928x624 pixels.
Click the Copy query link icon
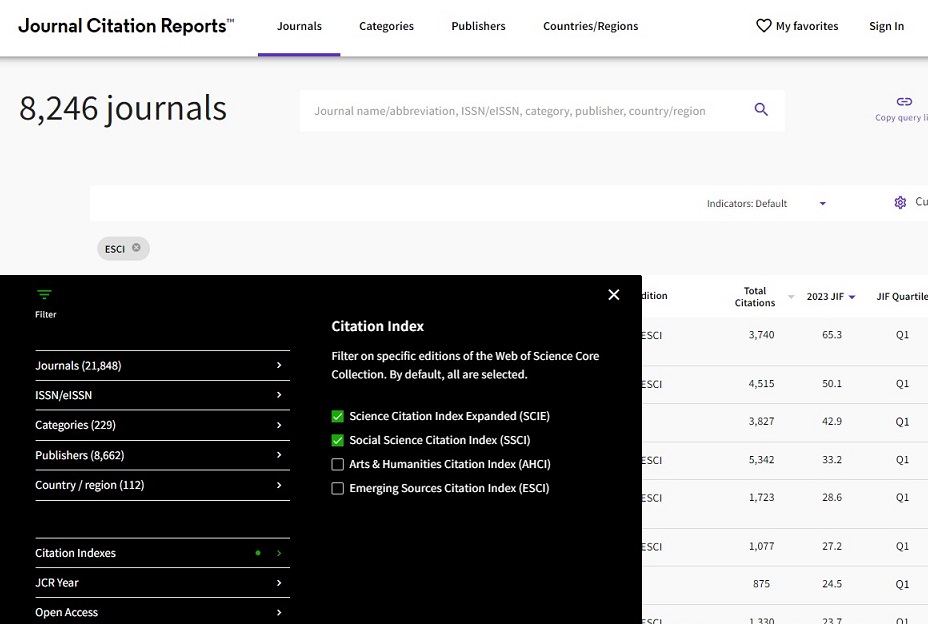[904, 102]
